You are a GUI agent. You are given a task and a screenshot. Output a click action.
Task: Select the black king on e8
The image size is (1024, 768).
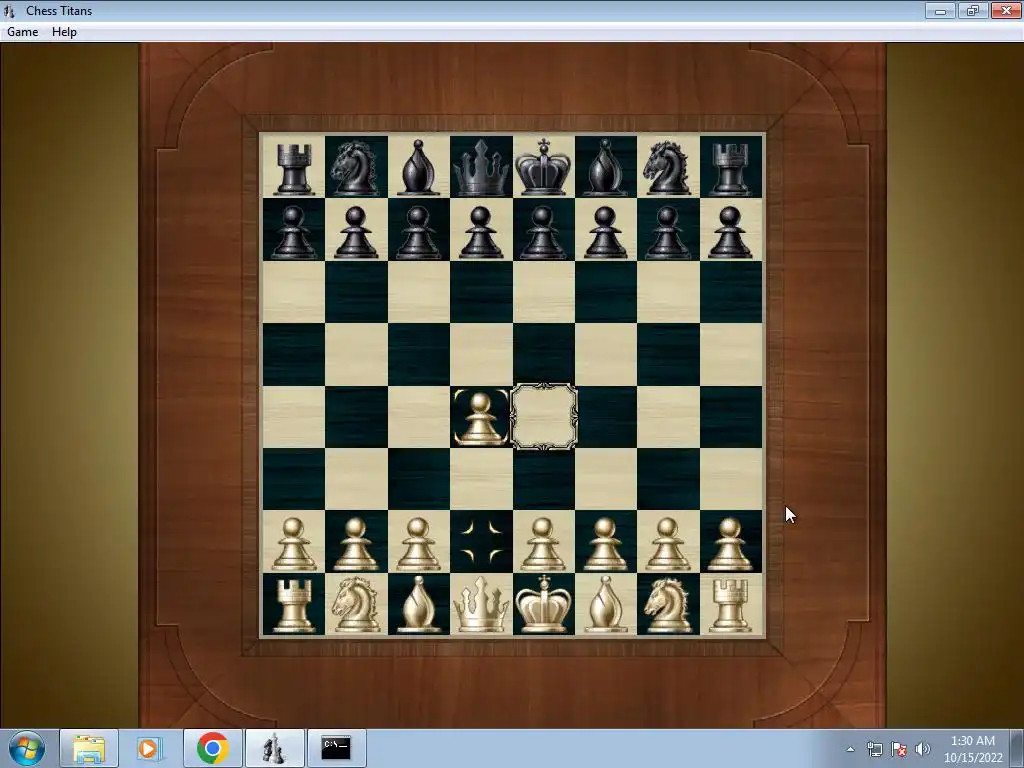tap(543, 167)
